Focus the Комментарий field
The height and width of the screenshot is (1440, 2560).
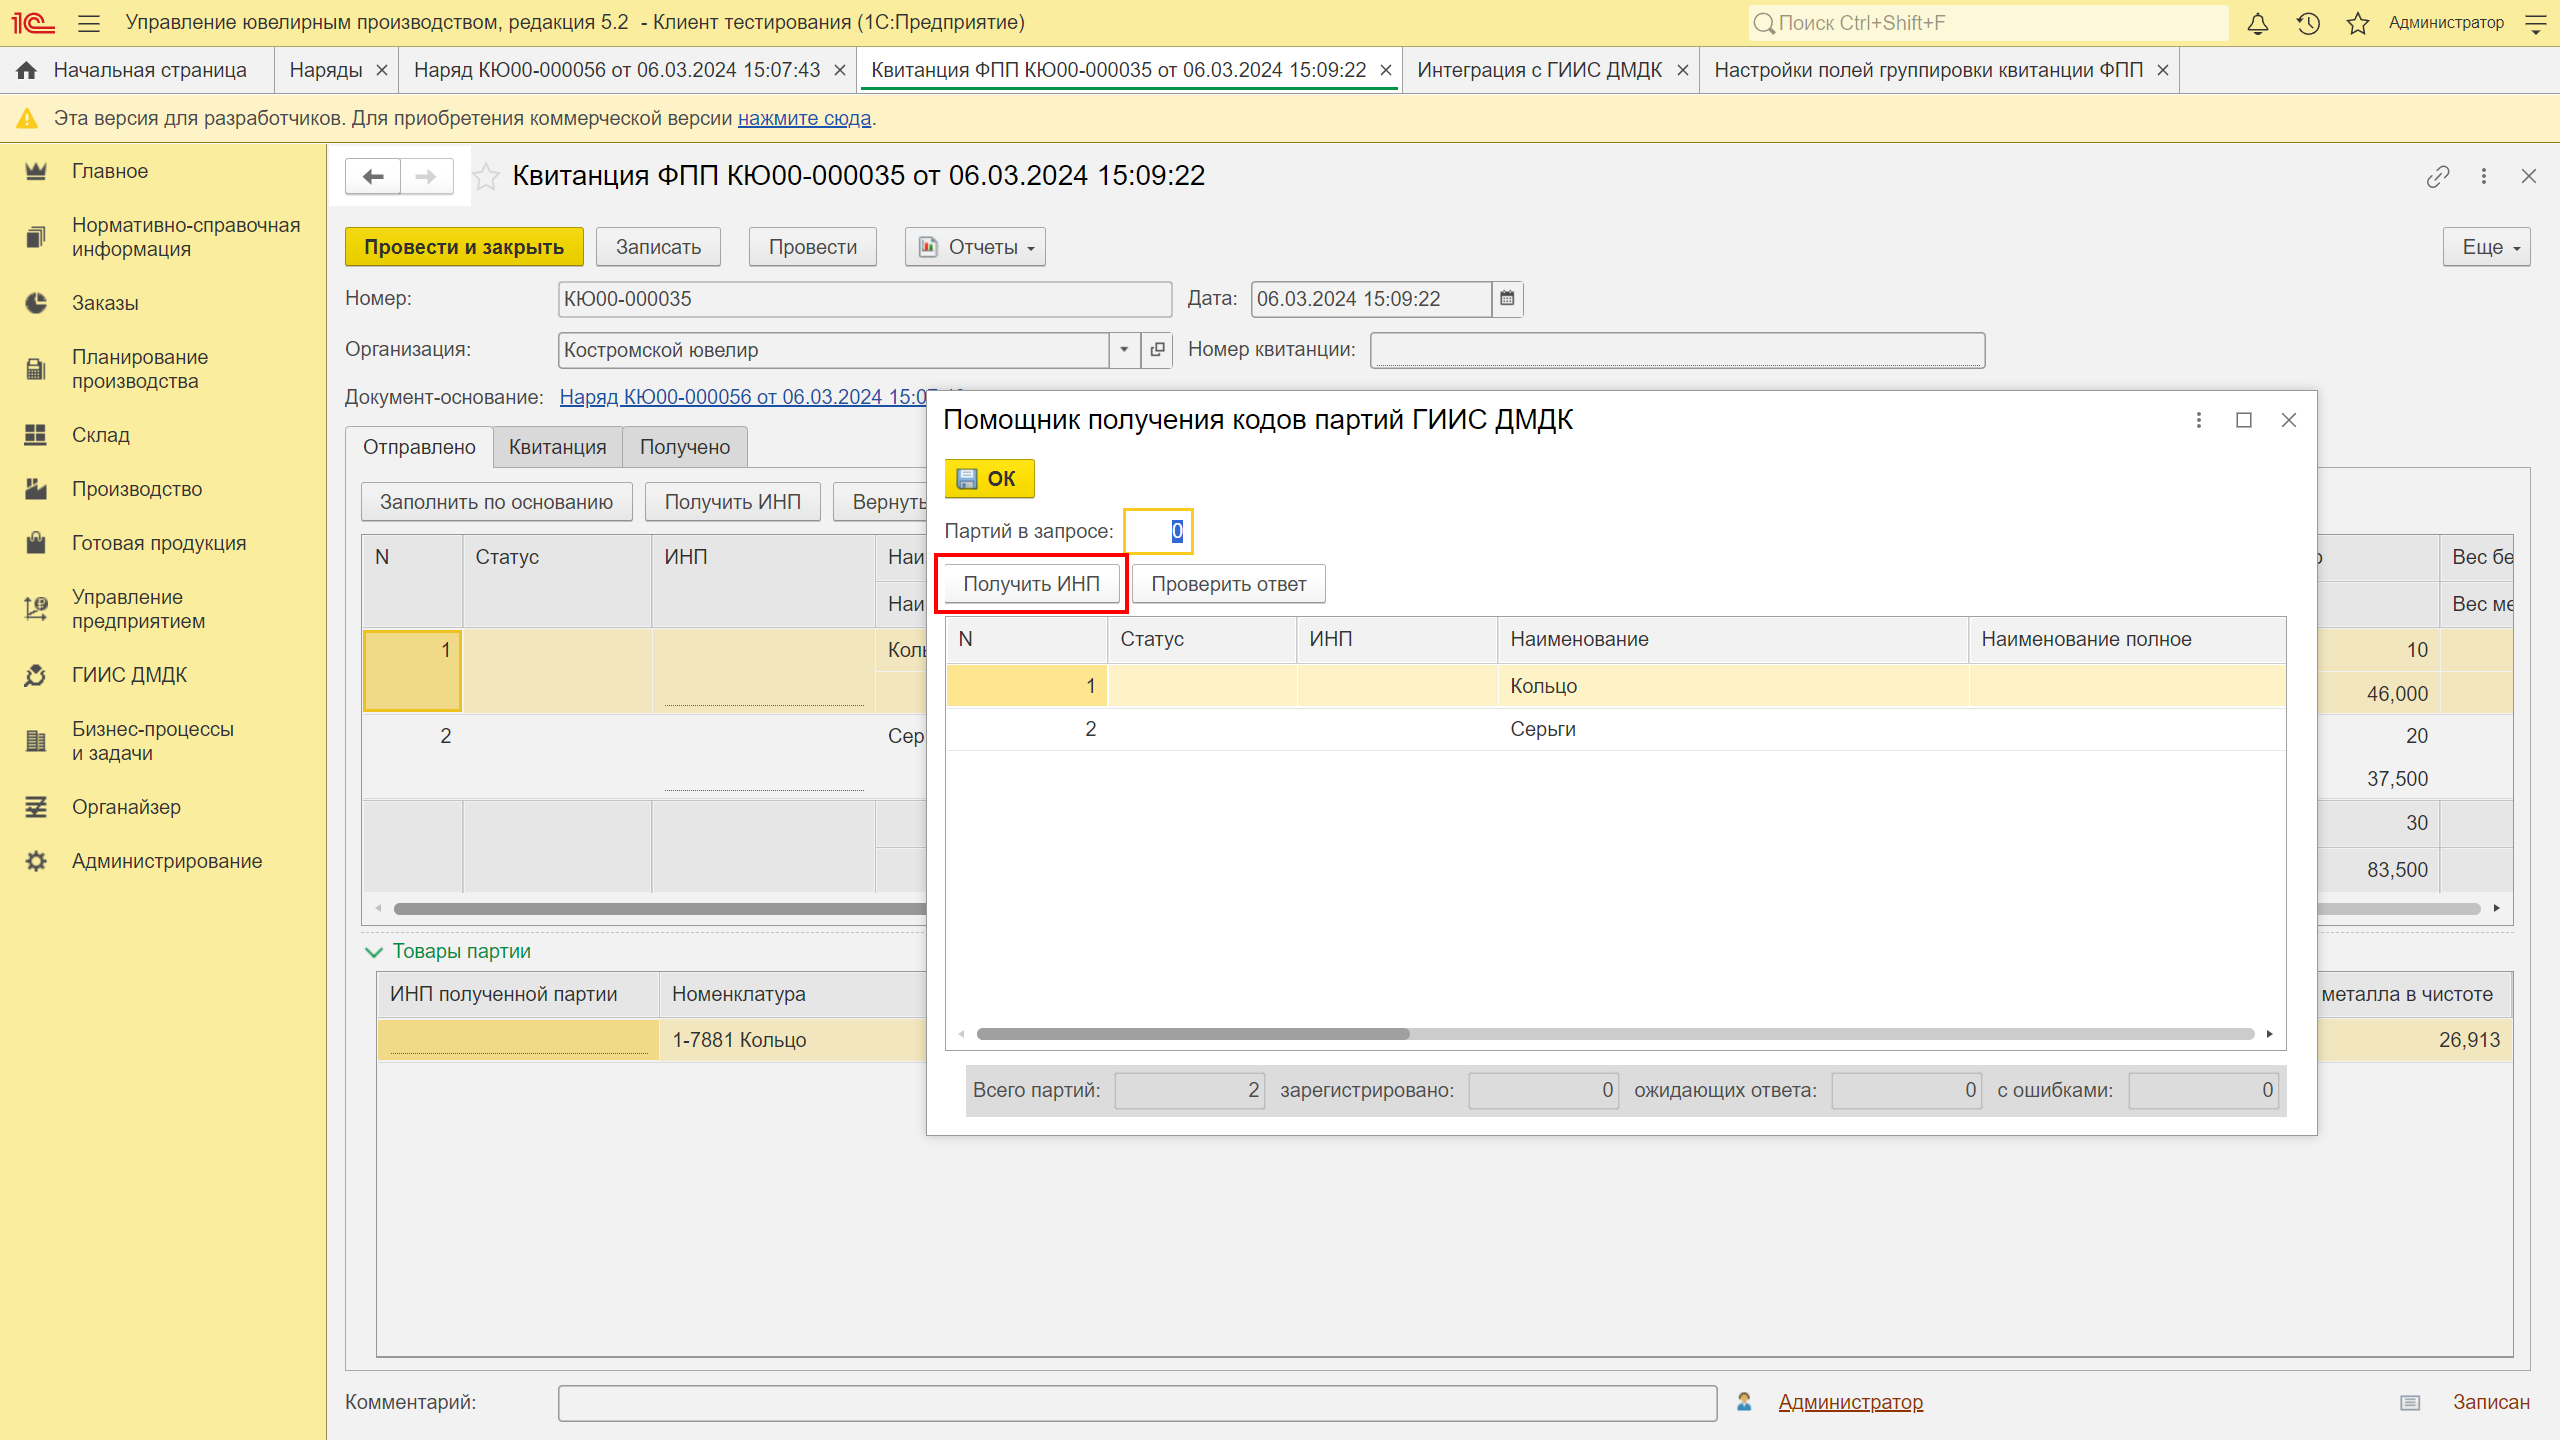tap(1137, 1403)
